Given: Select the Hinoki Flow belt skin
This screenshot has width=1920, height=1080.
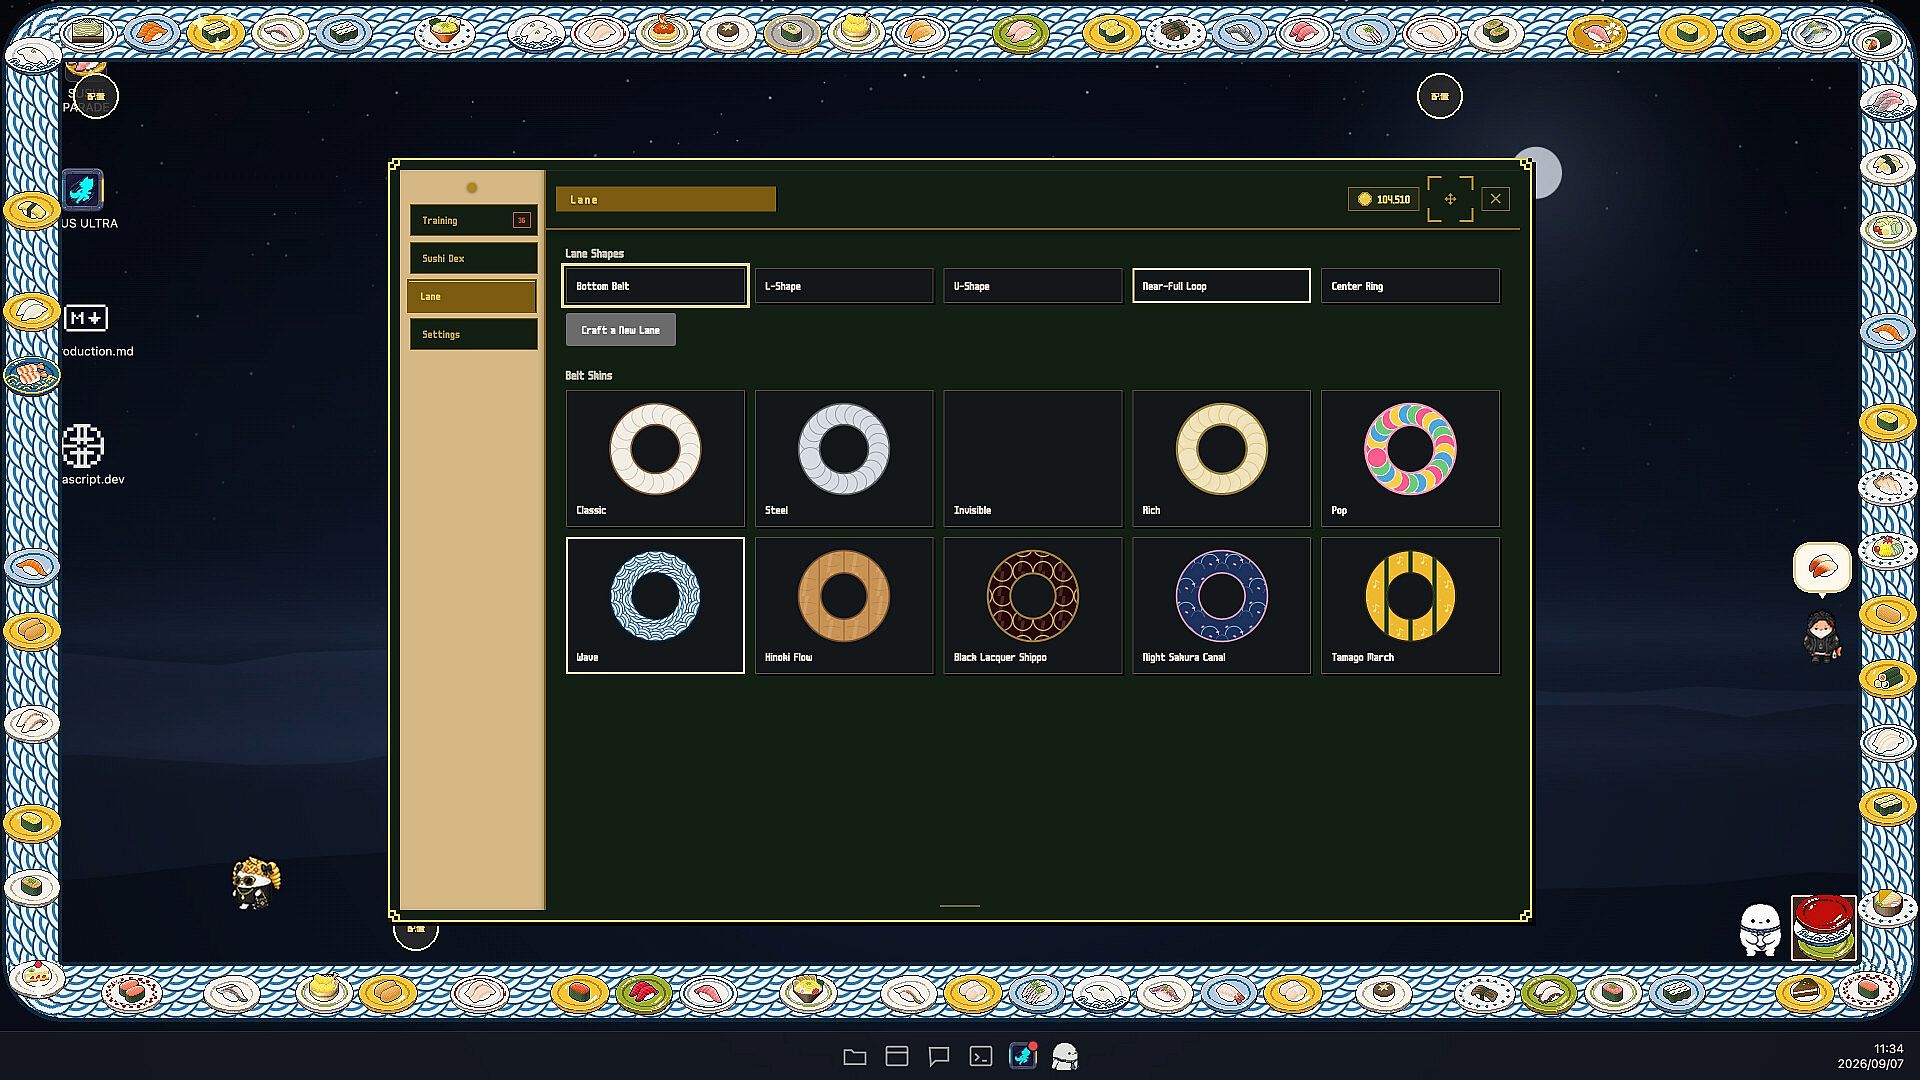Looking at the screenshot, I should (x=844, y=605).
